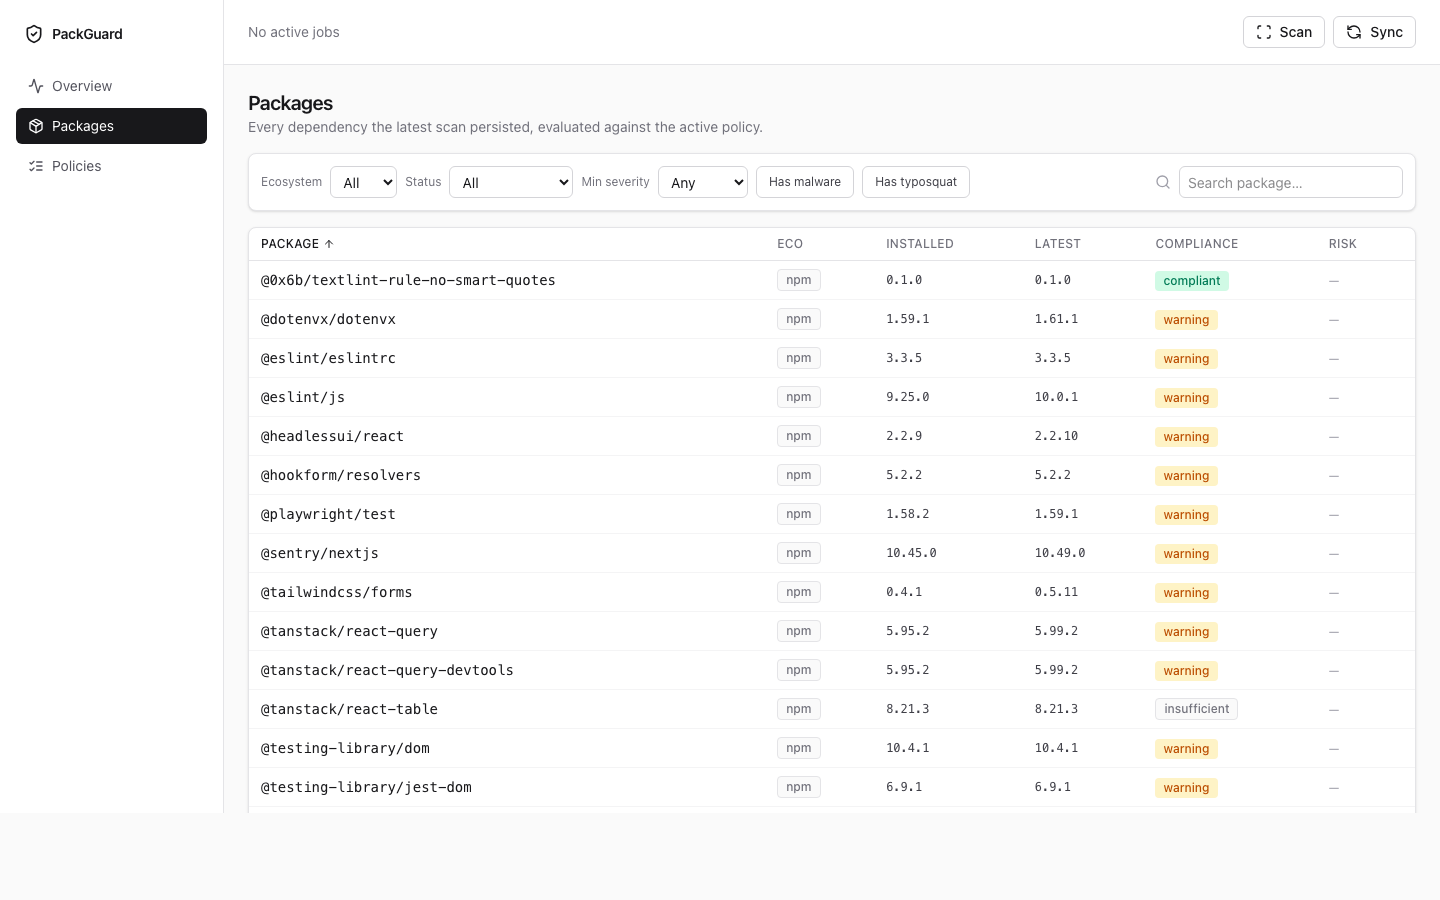This screenshot has height=900, width=1440.
Task: Click the PackGuard shield logo icon
Action: pos(34,34)
